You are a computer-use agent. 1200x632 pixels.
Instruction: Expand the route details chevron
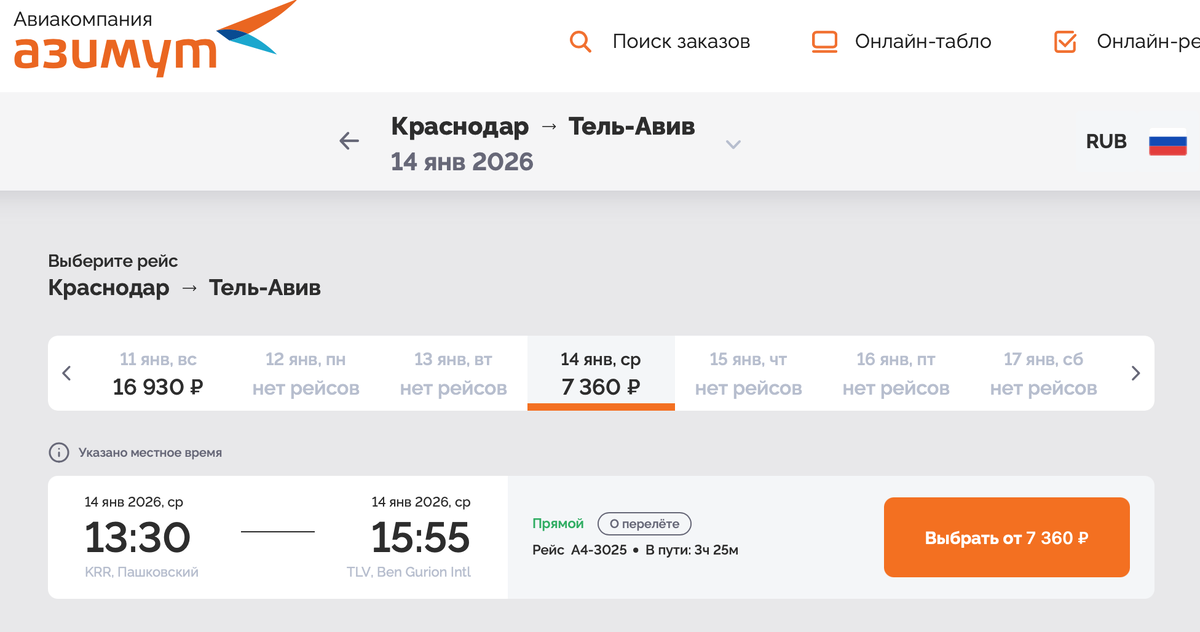click(x=734, y=144)
